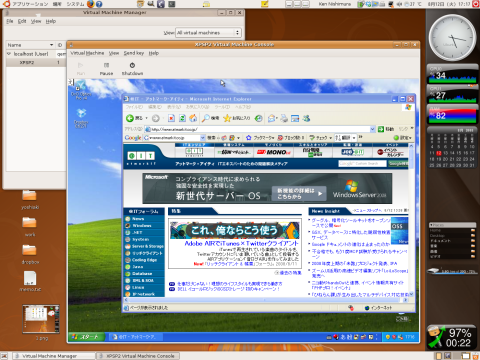
Task: Click the Google toolbar bookmarks star icon
Action: [248, 137]
